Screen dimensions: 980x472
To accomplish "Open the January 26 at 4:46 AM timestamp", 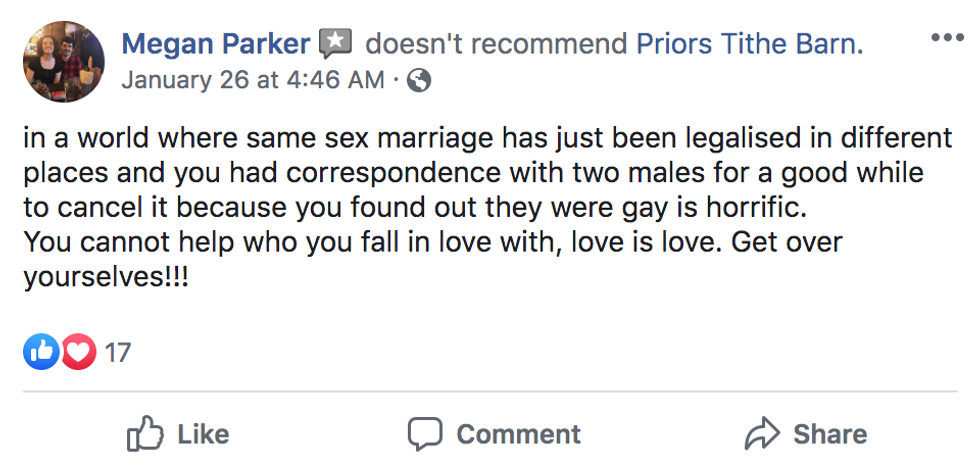I will (252, 81).
